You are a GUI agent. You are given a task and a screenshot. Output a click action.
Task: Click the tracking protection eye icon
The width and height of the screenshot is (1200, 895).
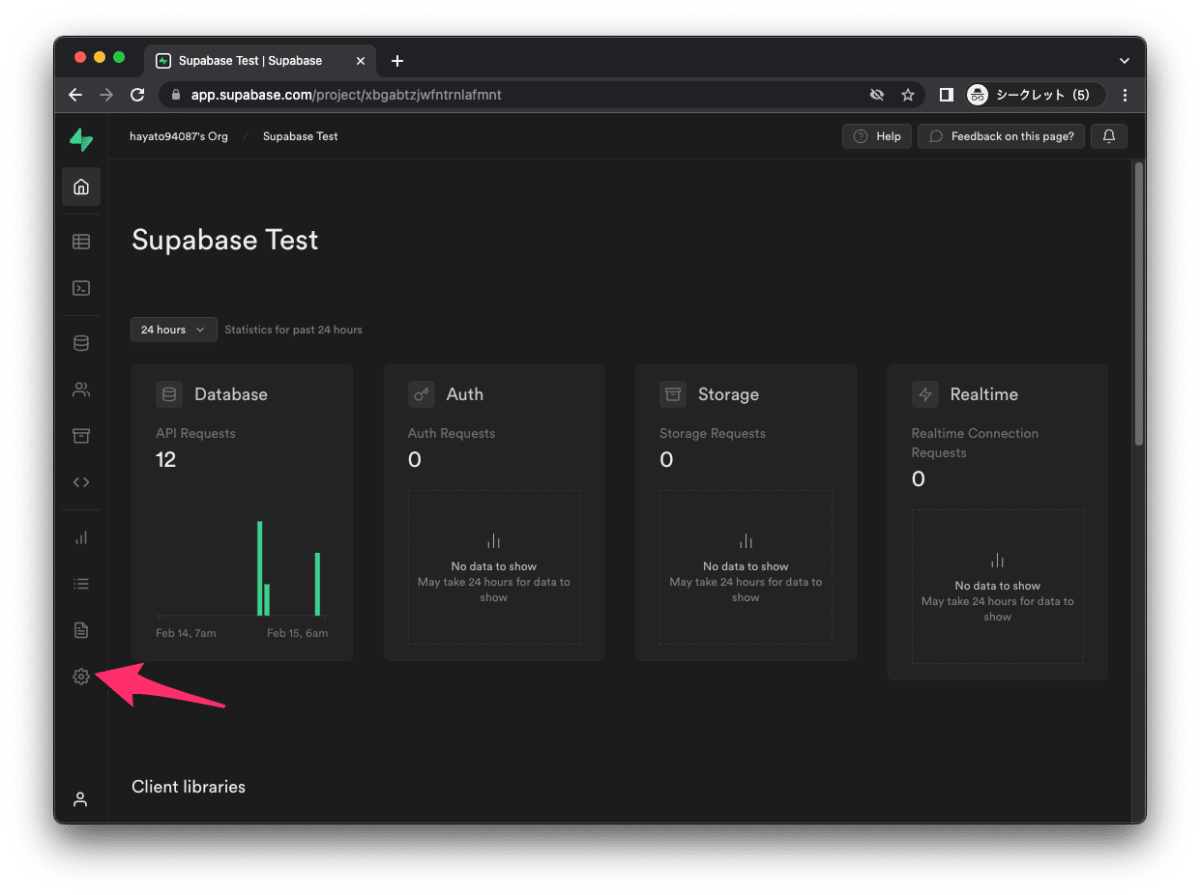tap(877, 95)
